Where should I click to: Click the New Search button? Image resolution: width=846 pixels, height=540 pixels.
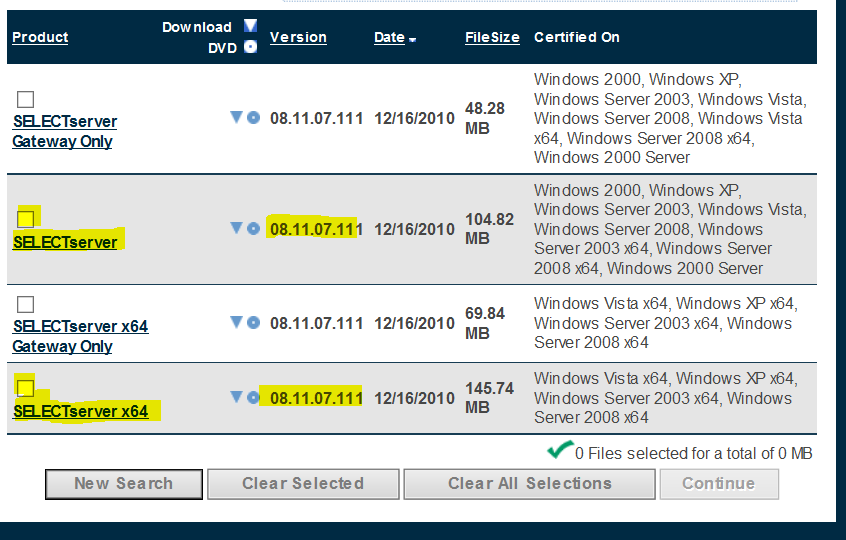point(124,484)
